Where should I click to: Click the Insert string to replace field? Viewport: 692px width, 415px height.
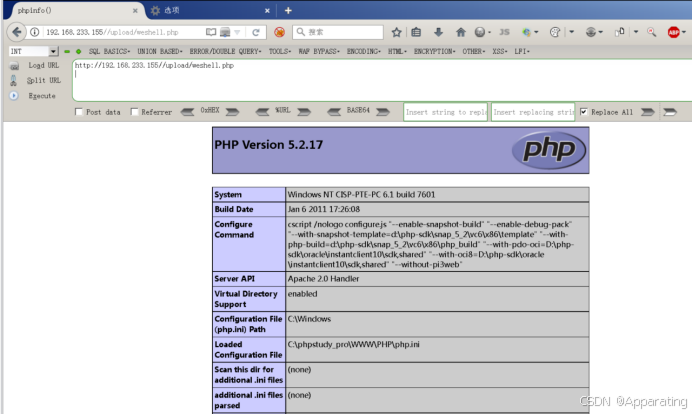[x=445, y=112]
